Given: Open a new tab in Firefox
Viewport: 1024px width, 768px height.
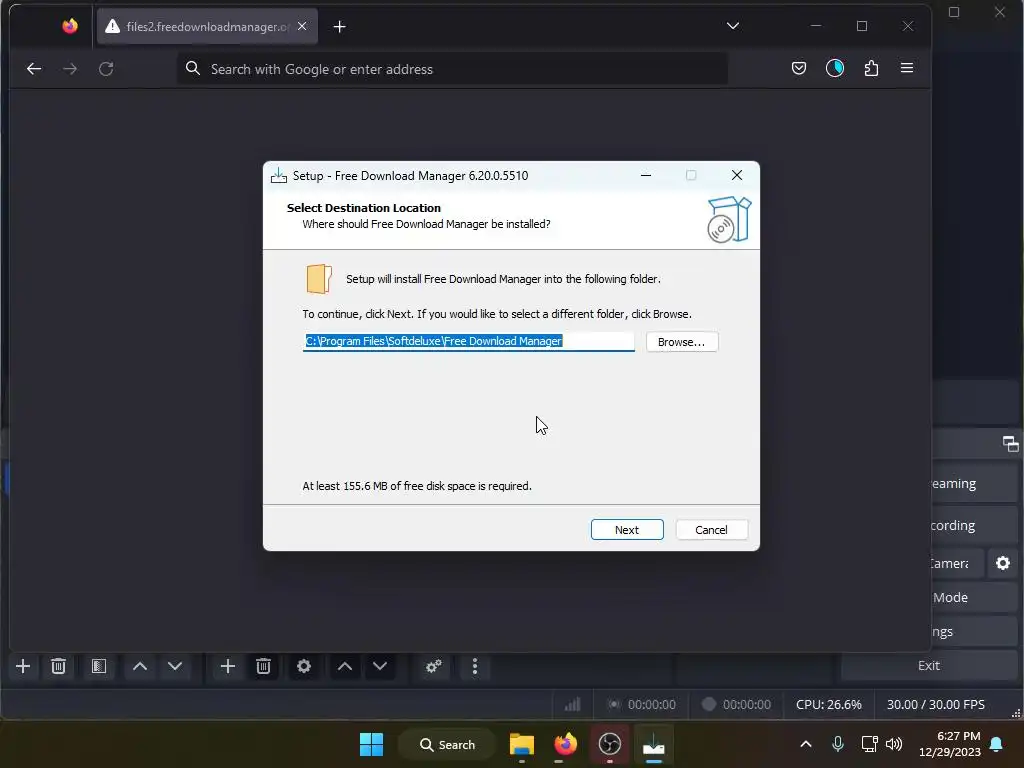Looking at the screenshot, I should [x=340, y=27].
